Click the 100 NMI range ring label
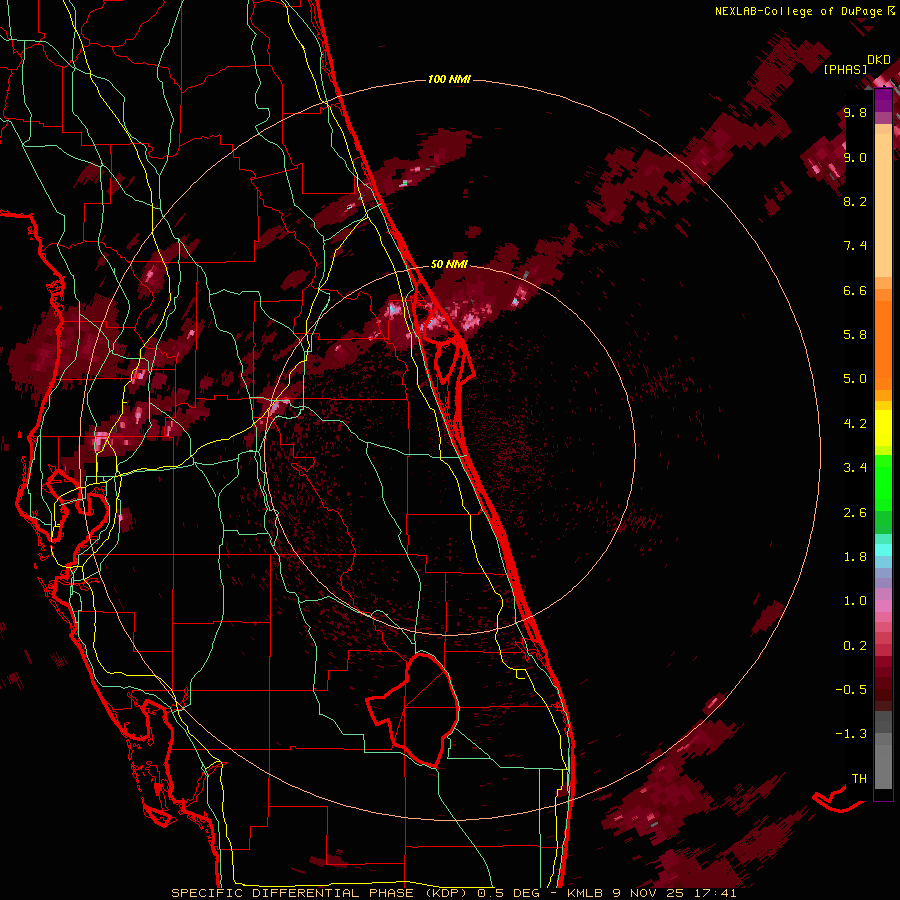 tap(449, 79)
